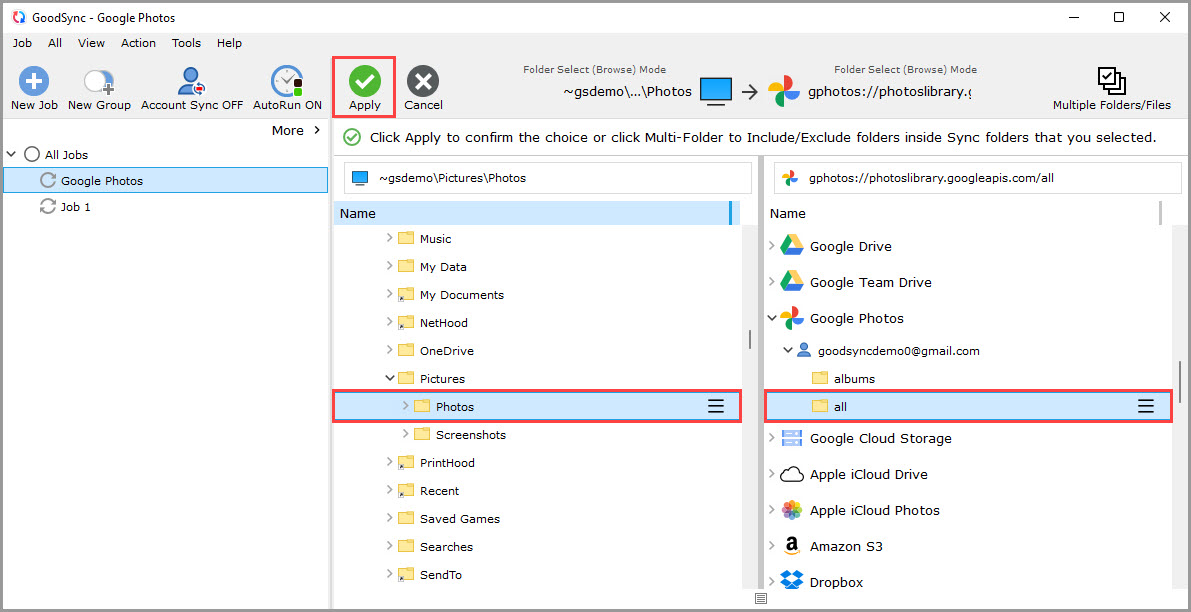Open the Action menu

(138, 43)
